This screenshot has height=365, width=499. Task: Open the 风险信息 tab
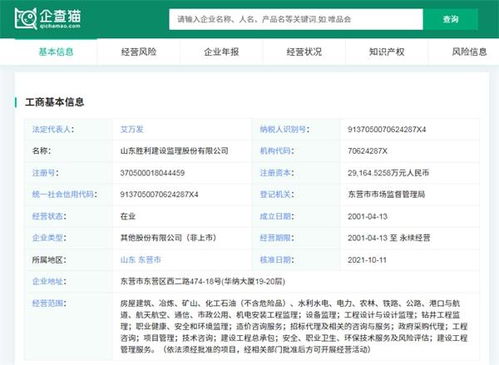click(469, 52)
